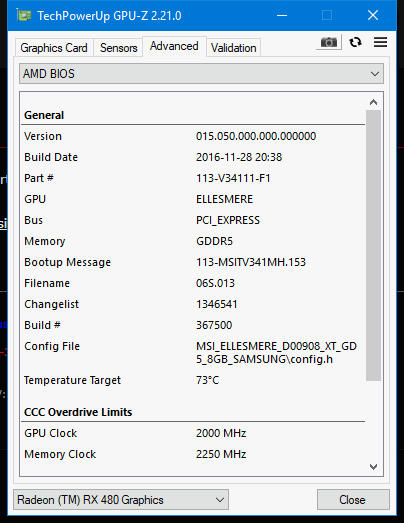Minimize the GPU-Z window
404x523 pixels.
282,15
